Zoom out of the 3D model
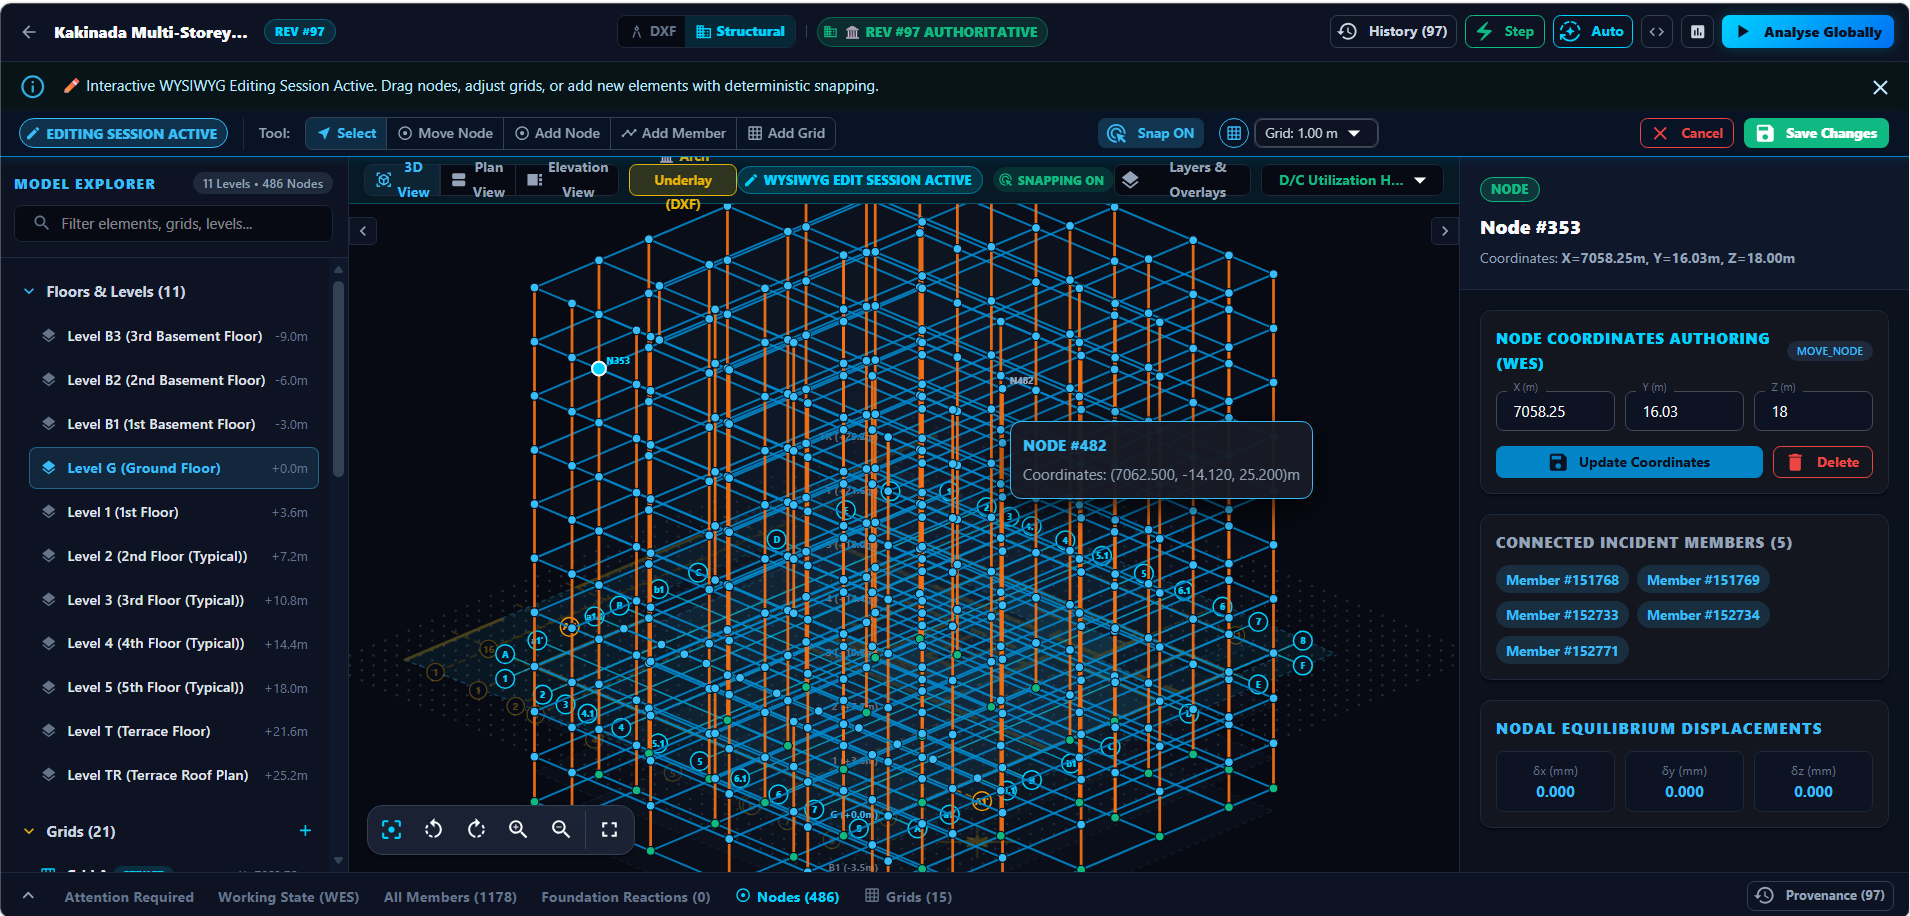 (561, 829)
